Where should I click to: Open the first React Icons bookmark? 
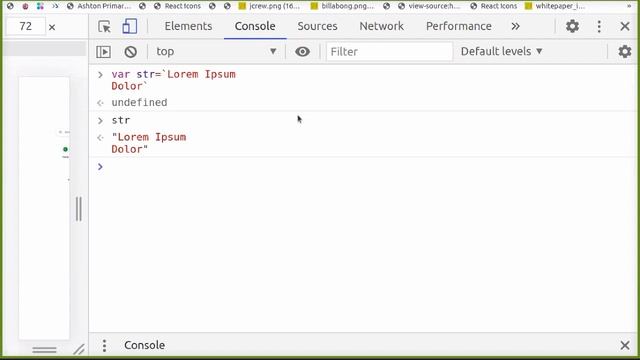point(178,6)
